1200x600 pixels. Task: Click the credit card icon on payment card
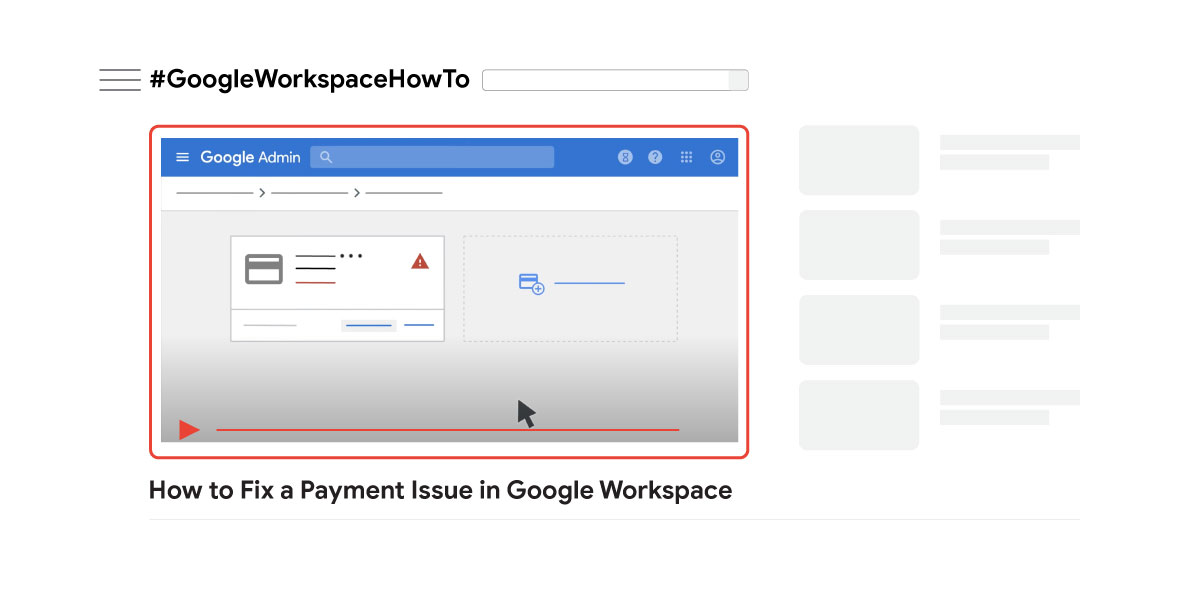[x=264, y=269]
